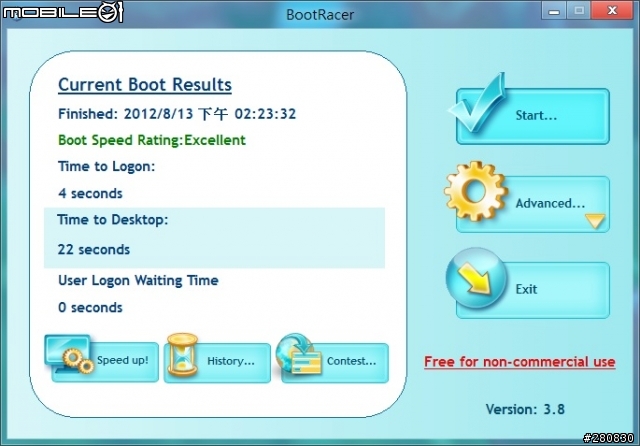640x446 pixels.
Task: Open the Advanced... button
Action: click(533, 204)
